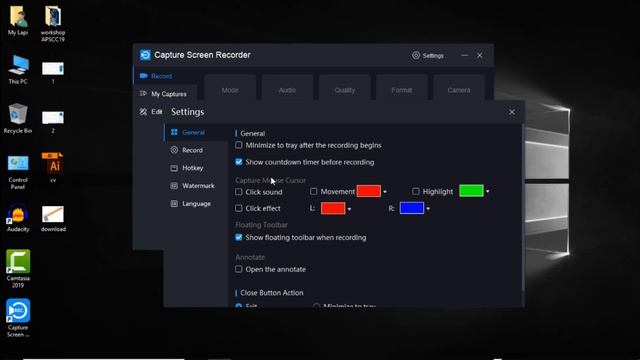This screenshot has width=640, height=360.
Task: Open the Settings label in title bar
Action: [433, 56]
